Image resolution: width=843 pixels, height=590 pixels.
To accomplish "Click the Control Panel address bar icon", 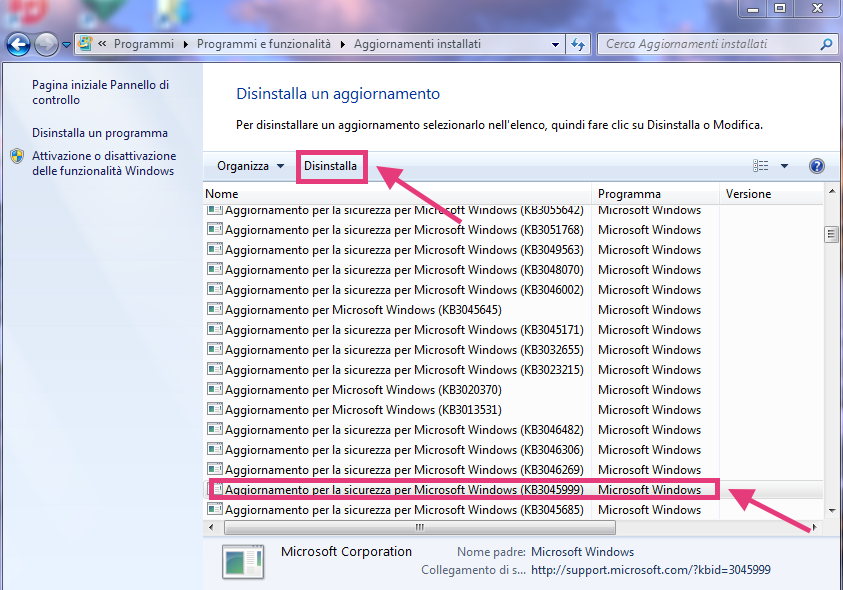I will pos(84,44).
